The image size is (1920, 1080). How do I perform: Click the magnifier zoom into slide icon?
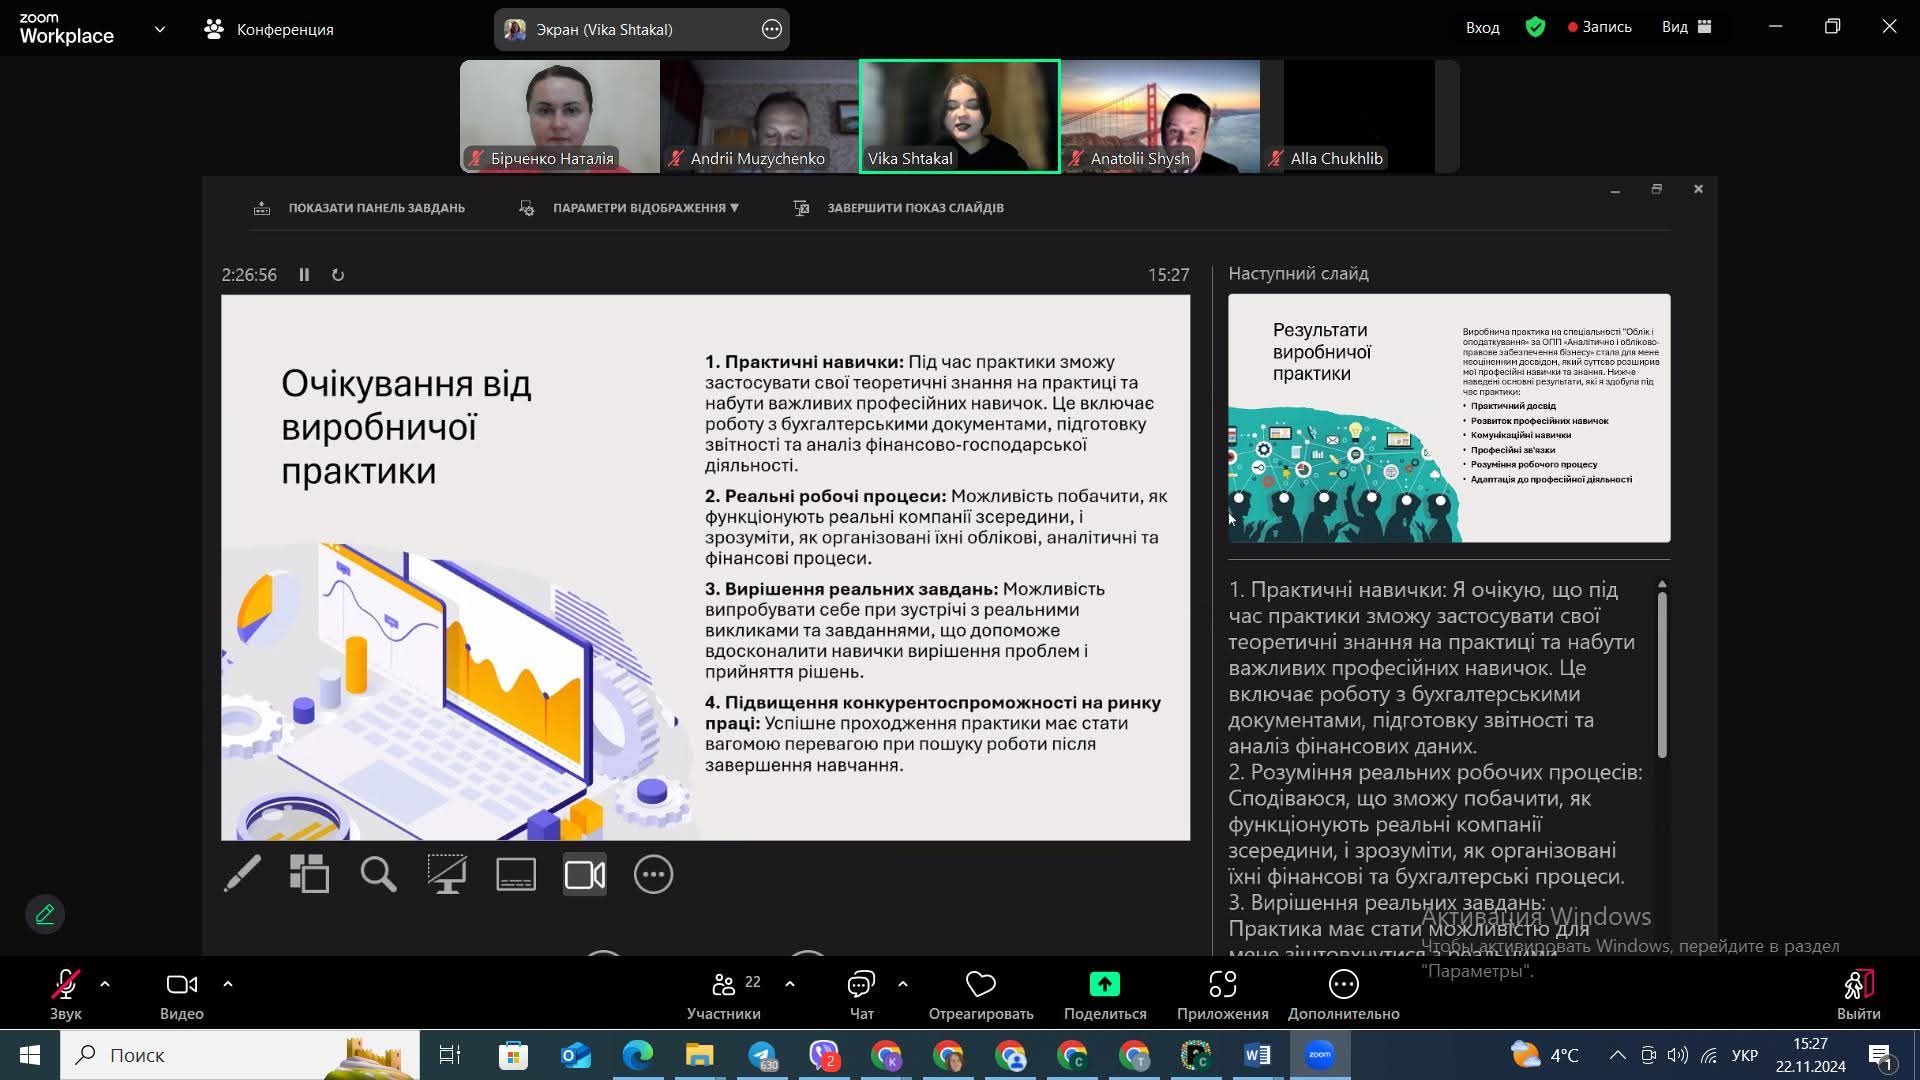click(x=378, y=874)
